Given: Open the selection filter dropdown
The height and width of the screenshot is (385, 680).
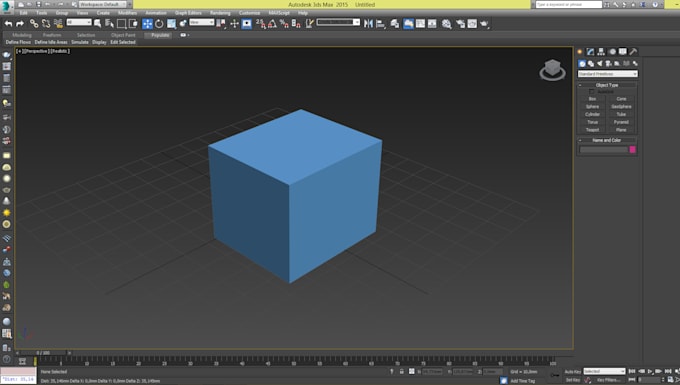Looking at the screenshot, I should (x=79, y=22).
